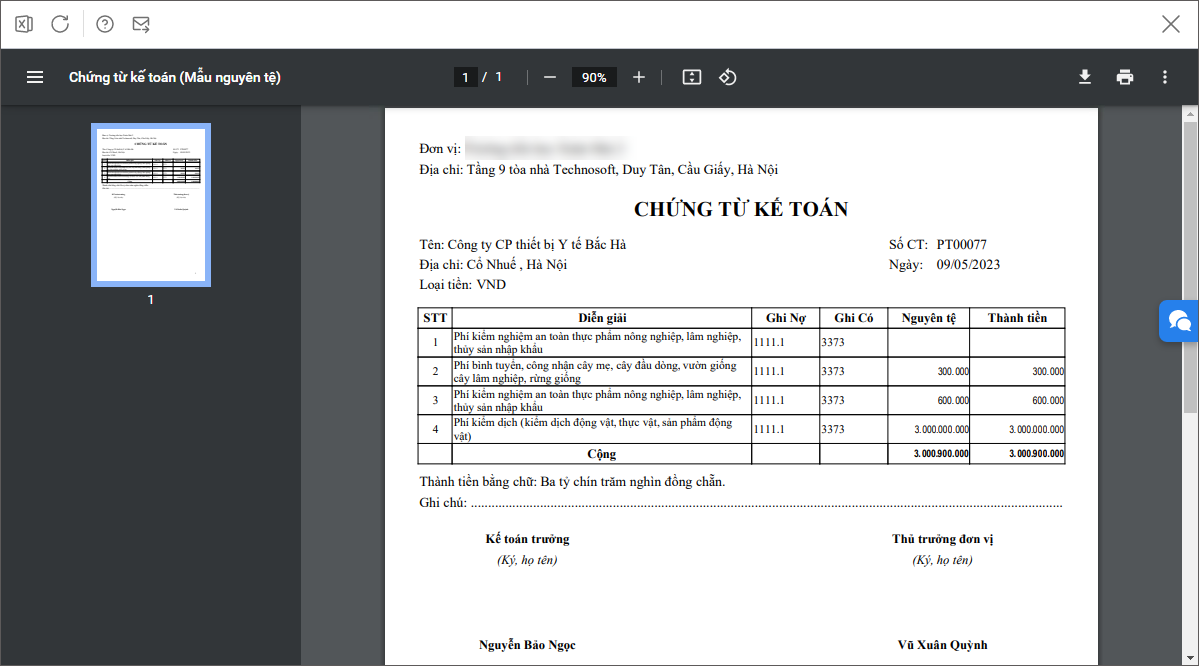Click the 'Diễn giải' column header

click(x=602, y=318)
